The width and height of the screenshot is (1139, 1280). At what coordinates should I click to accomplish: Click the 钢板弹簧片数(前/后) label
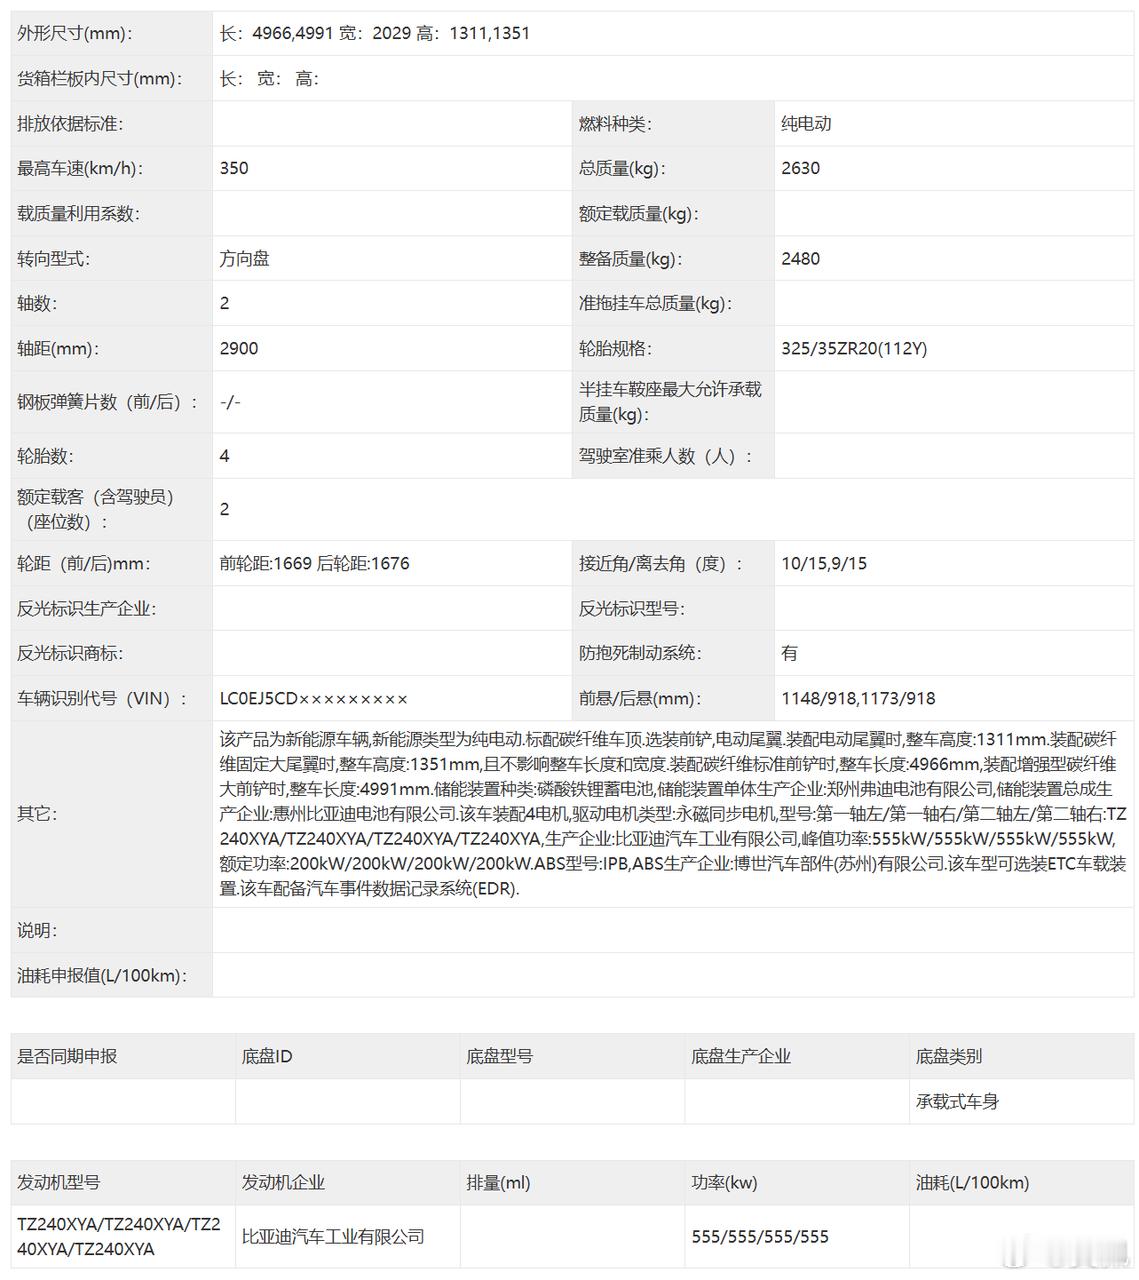[x=107, y=402]
